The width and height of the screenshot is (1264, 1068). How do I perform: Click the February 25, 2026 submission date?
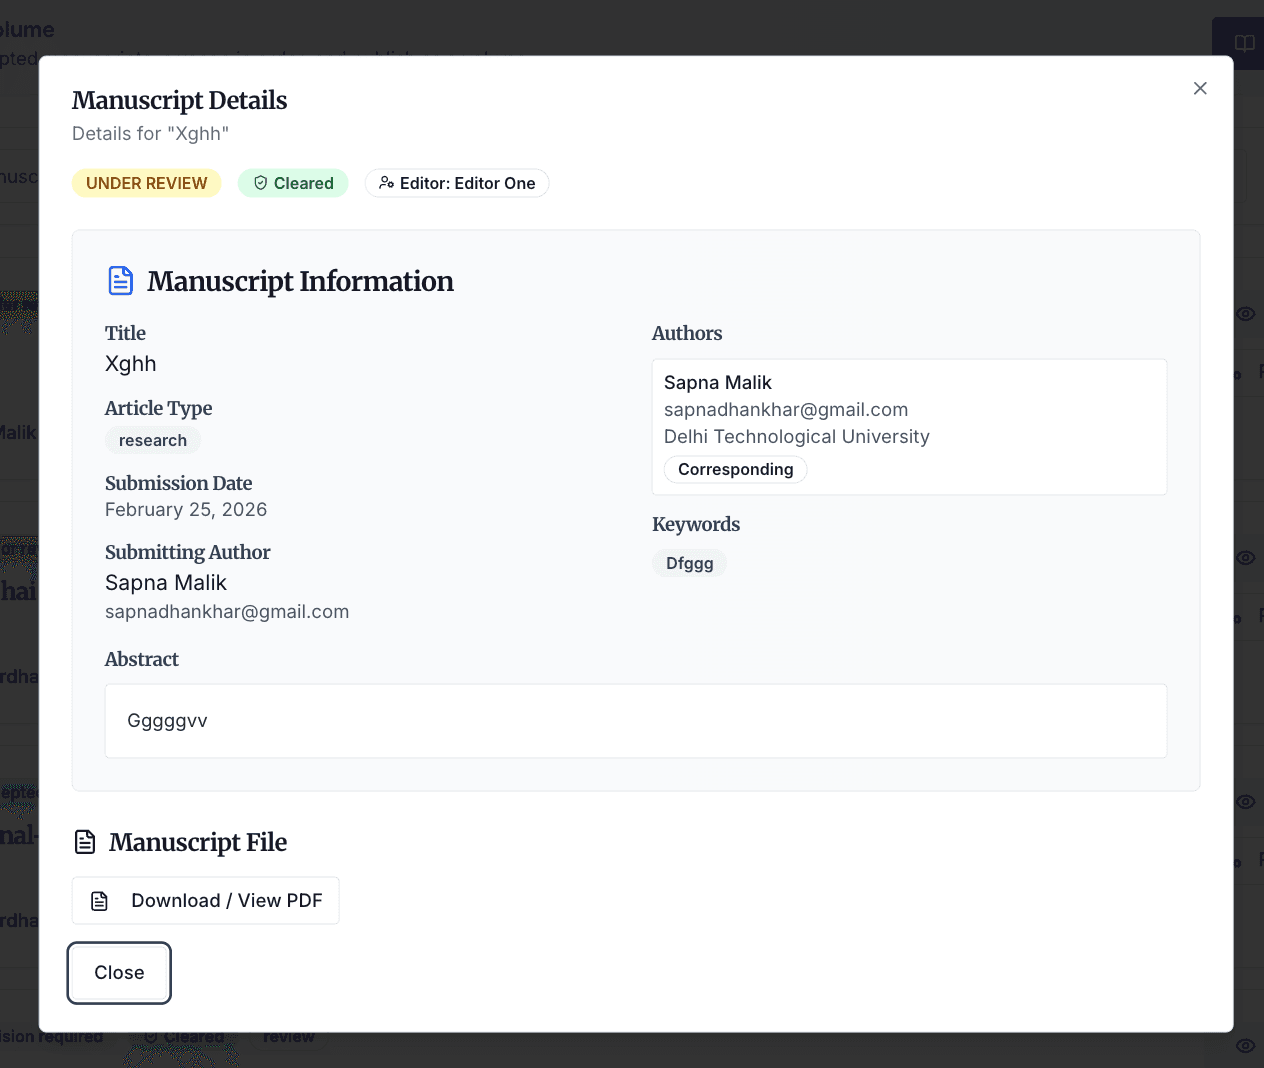[186, 509]
